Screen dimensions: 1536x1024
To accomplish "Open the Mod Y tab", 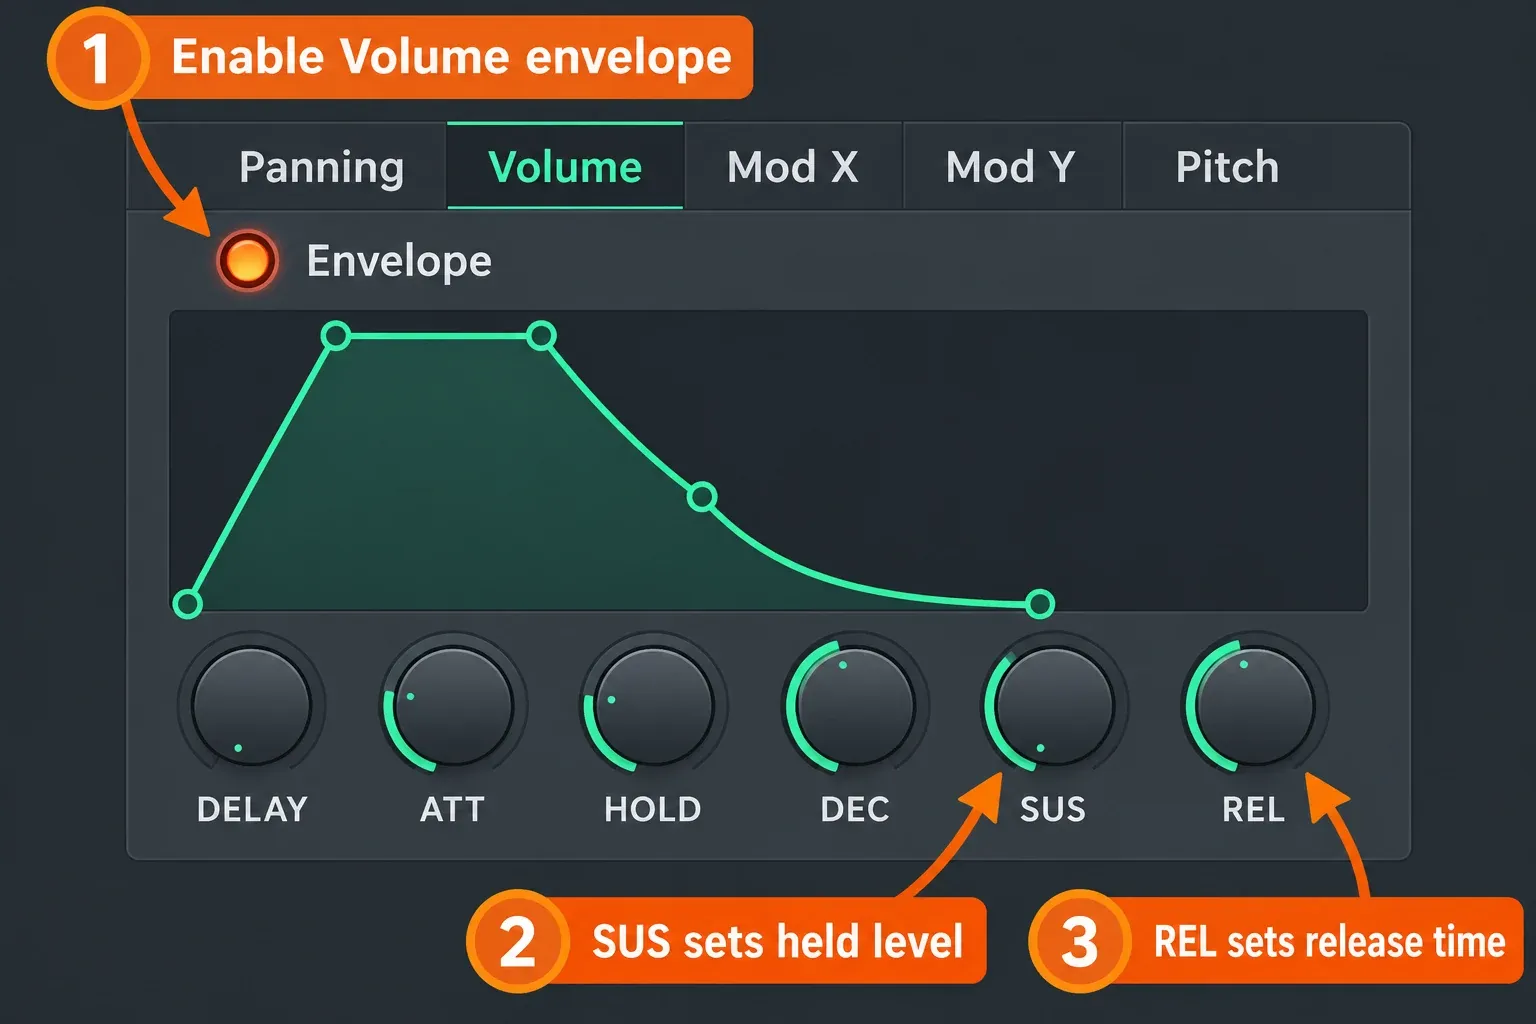I will [1011, 167].
